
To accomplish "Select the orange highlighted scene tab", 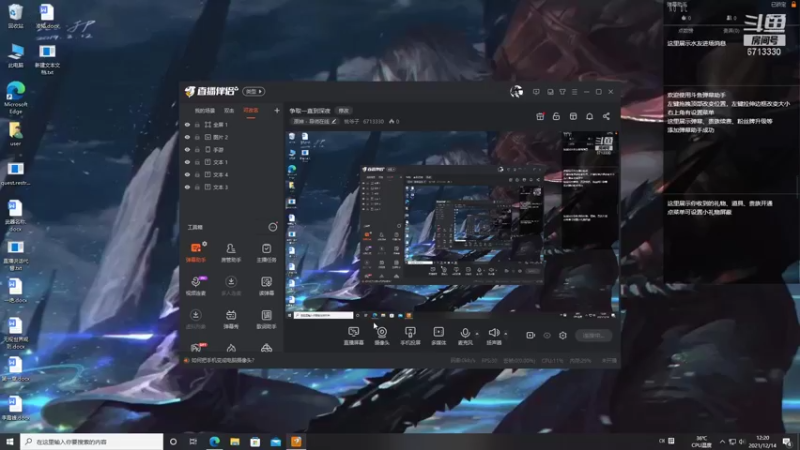I will pos(251,111).
